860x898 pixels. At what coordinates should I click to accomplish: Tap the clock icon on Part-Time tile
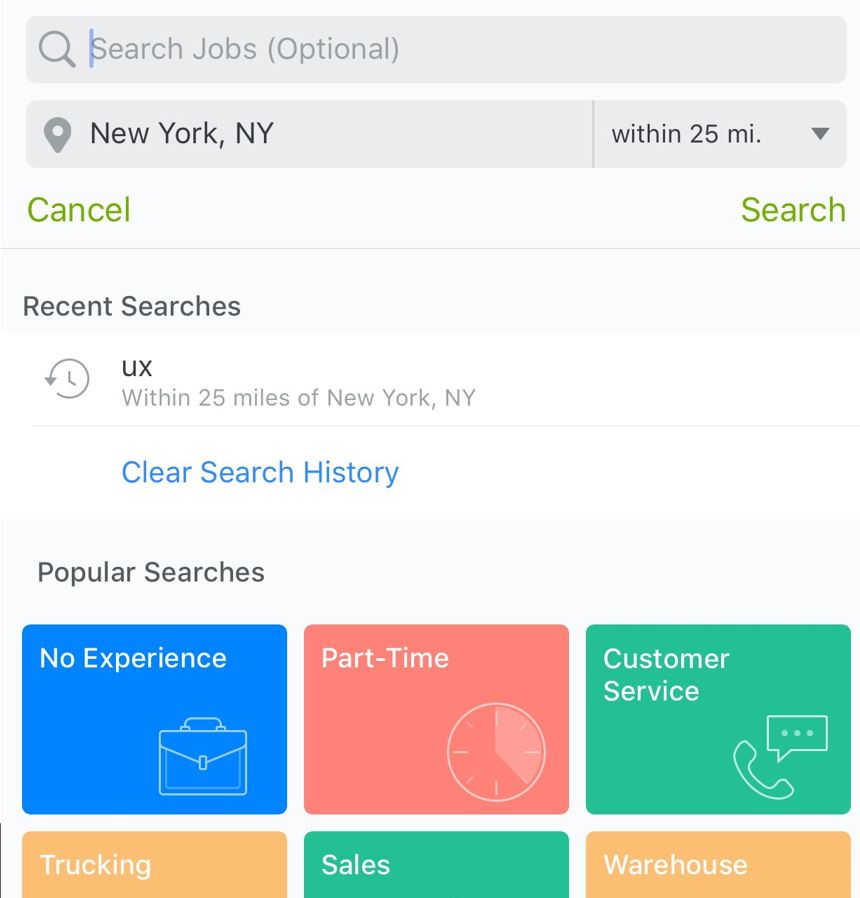click(x=495, y=750)
